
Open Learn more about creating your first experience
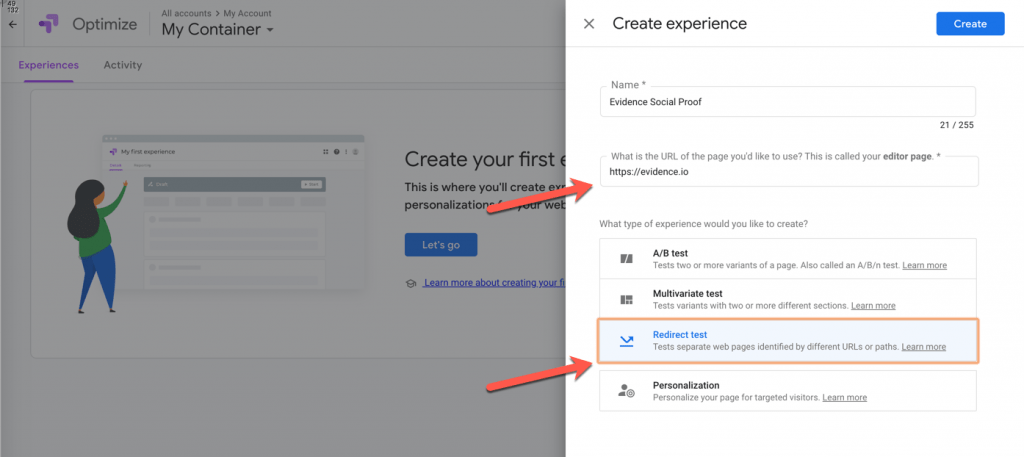[x=494, y=283]
